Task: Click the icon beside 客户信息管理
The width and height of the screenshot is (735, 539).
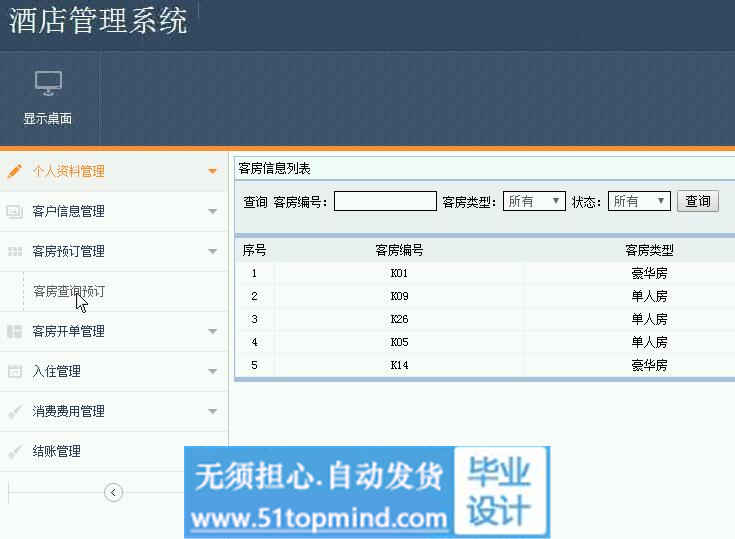Action: (15, 211)
